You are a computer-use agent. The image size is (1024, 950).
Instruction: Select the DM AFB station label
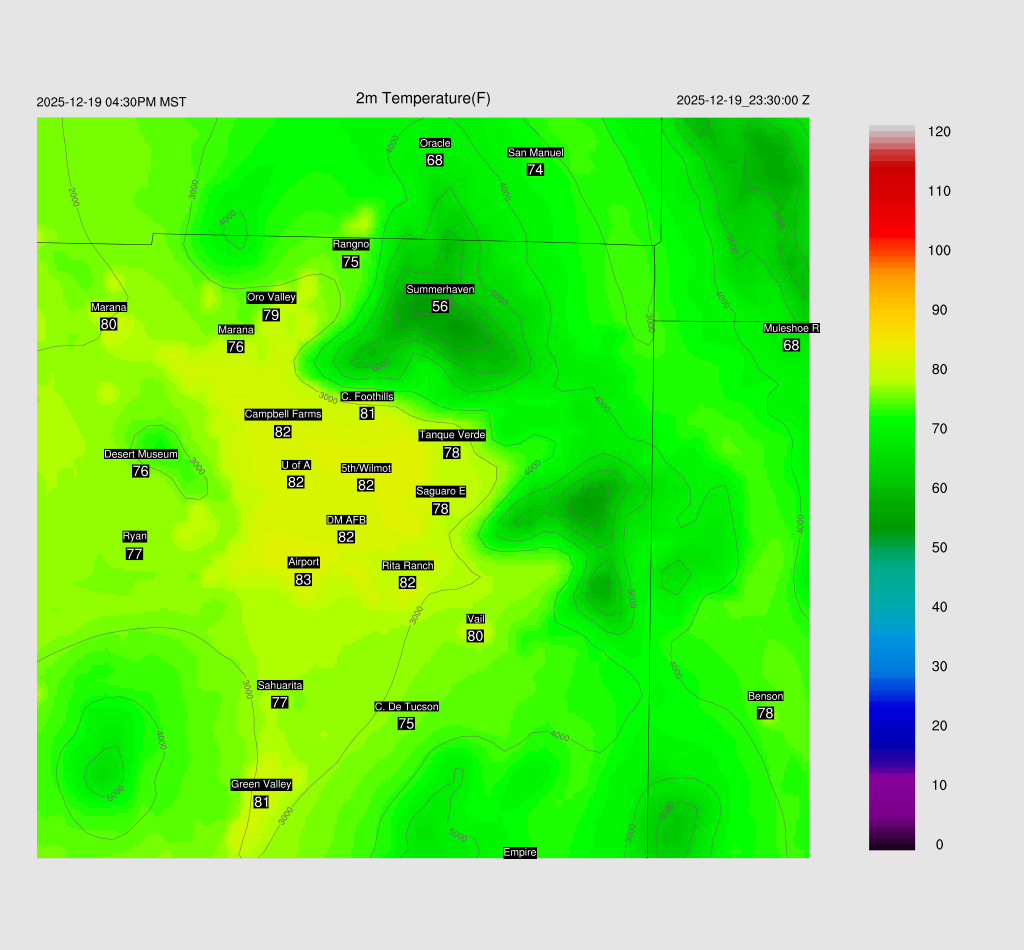click(346, 520)
